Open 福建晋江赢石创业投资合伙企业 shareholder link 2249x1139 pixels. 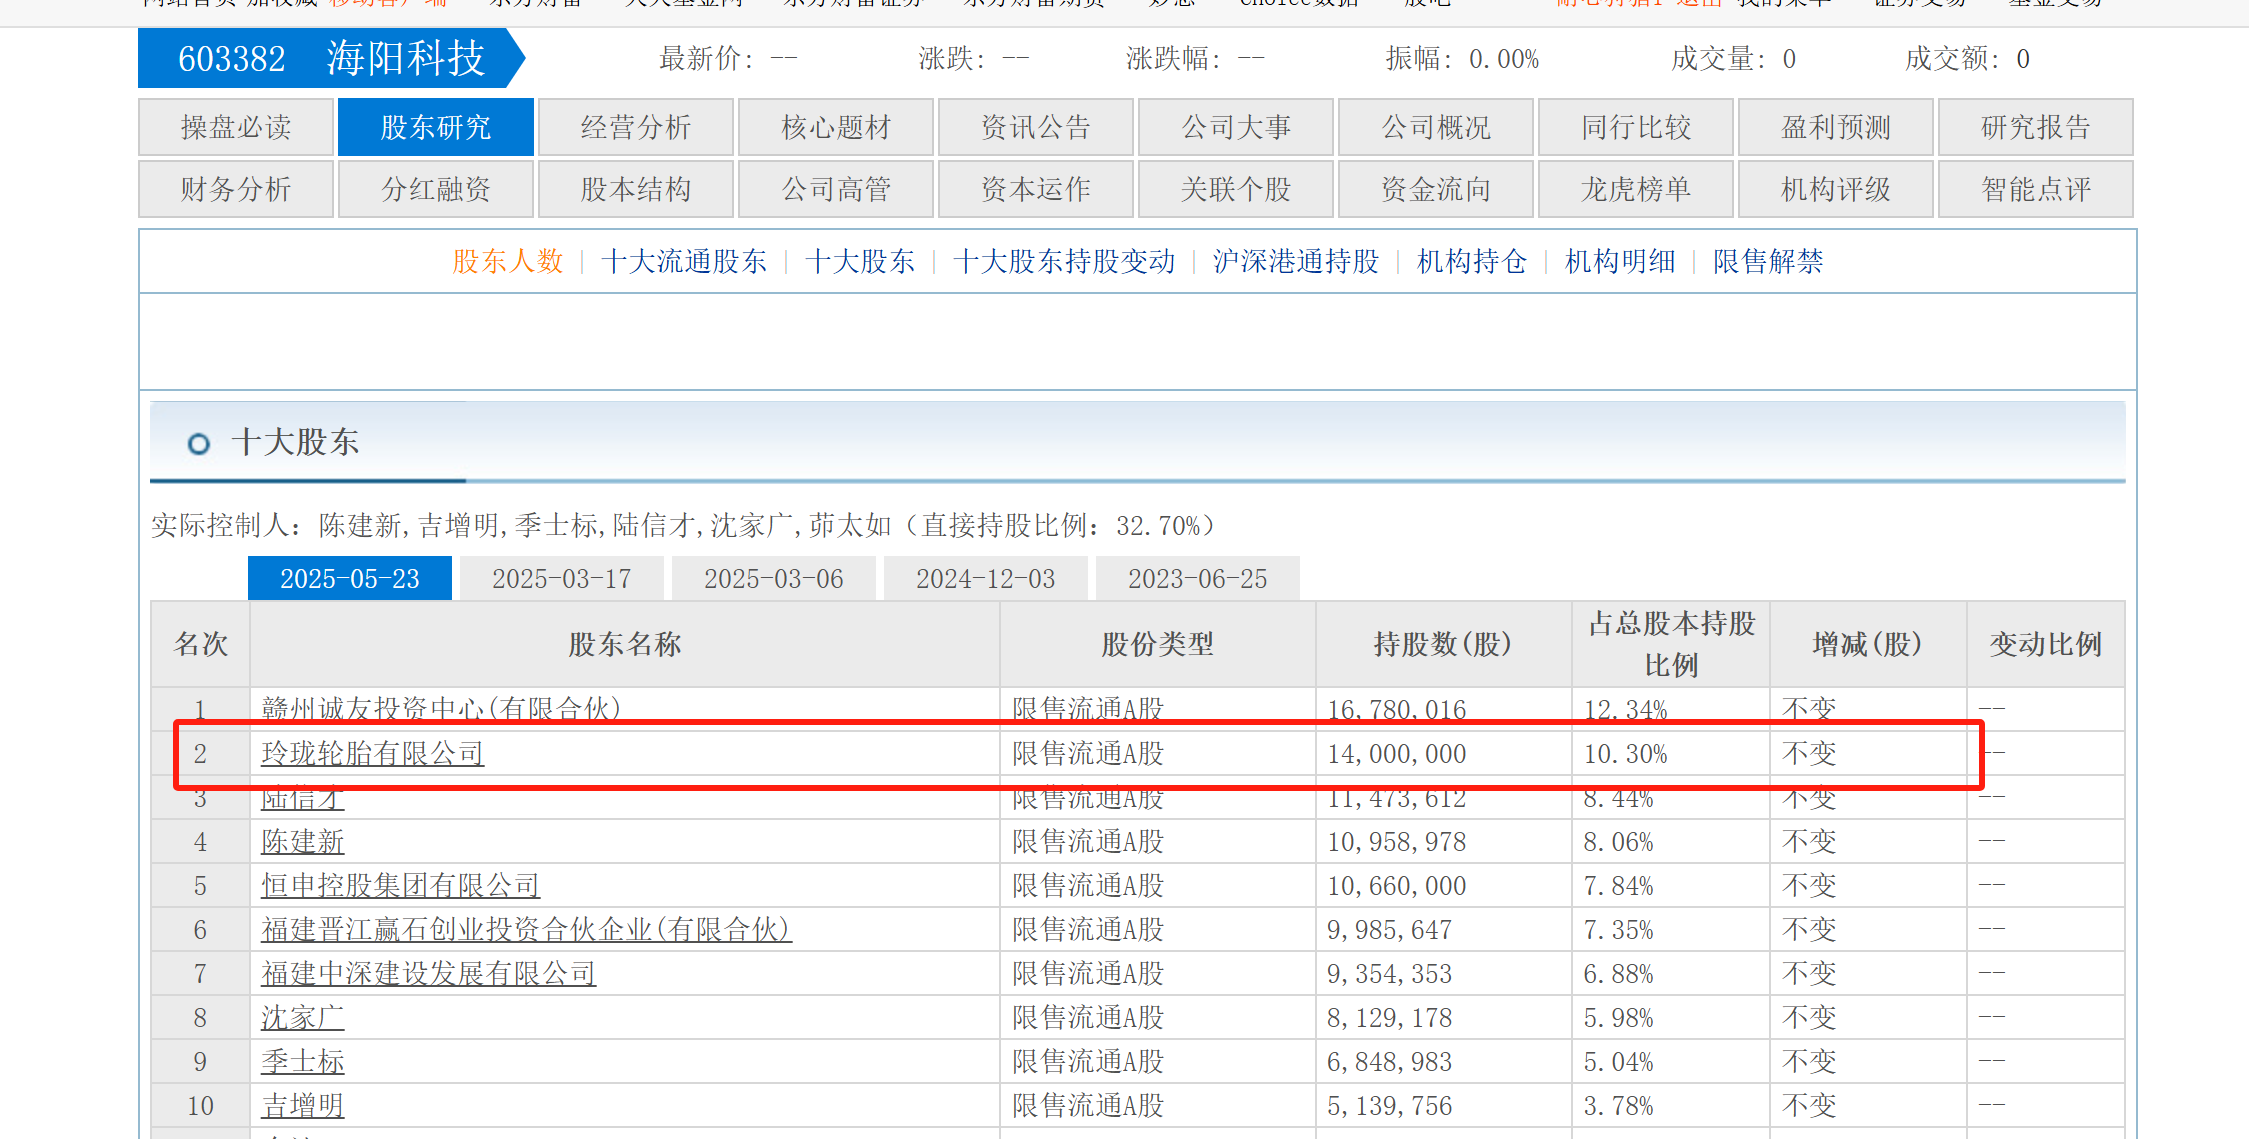pos(527,929)
